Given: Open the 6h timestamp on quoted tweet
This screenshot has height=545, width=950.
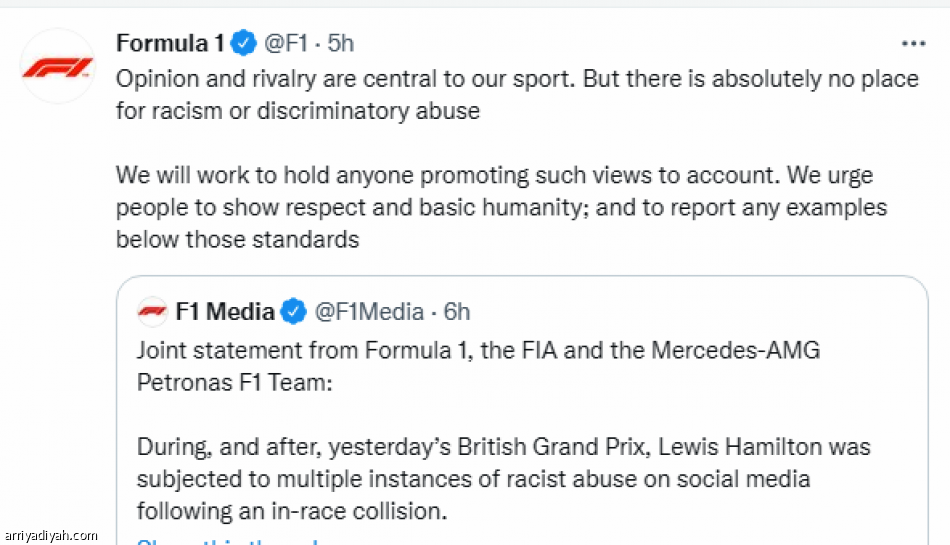Looking at the screenshot, I should [457, 312].
